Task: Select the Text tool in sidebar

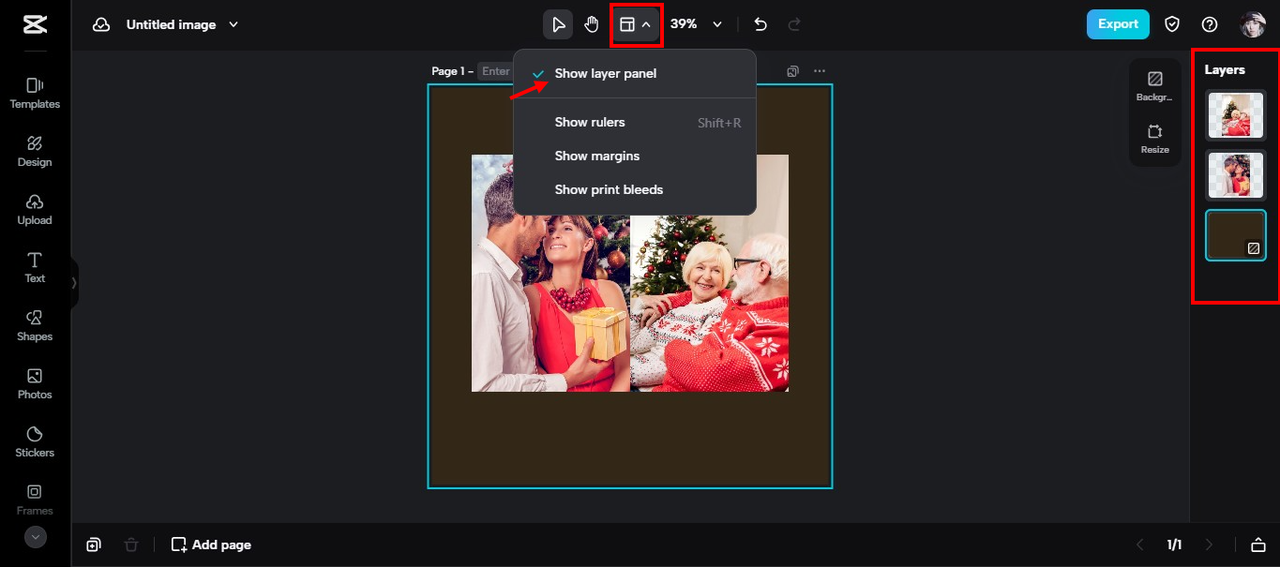Action: [x=35, y=267]
